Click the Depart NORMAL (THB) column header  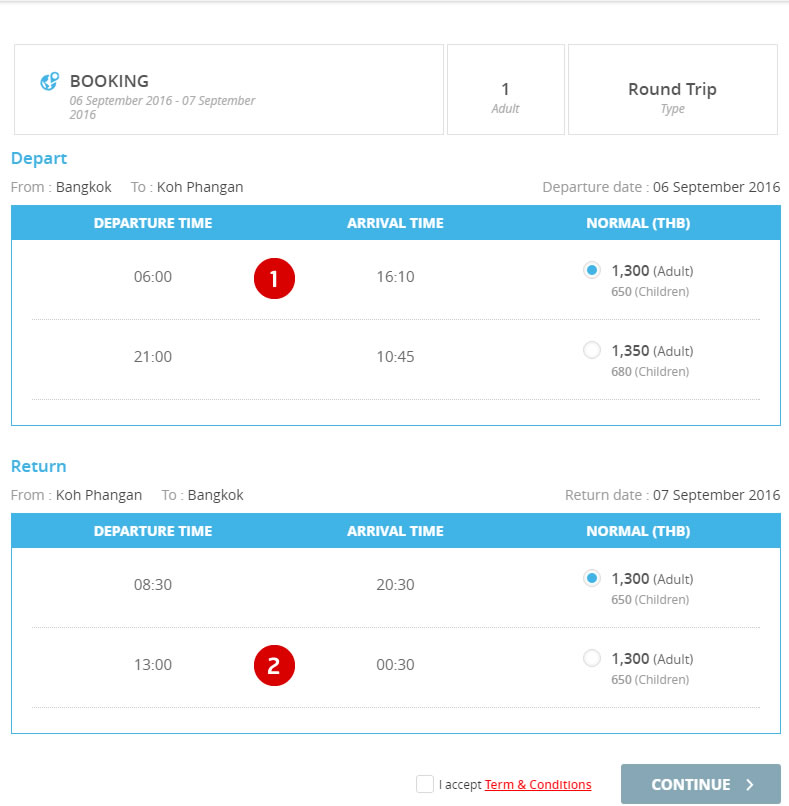[638, 223]
